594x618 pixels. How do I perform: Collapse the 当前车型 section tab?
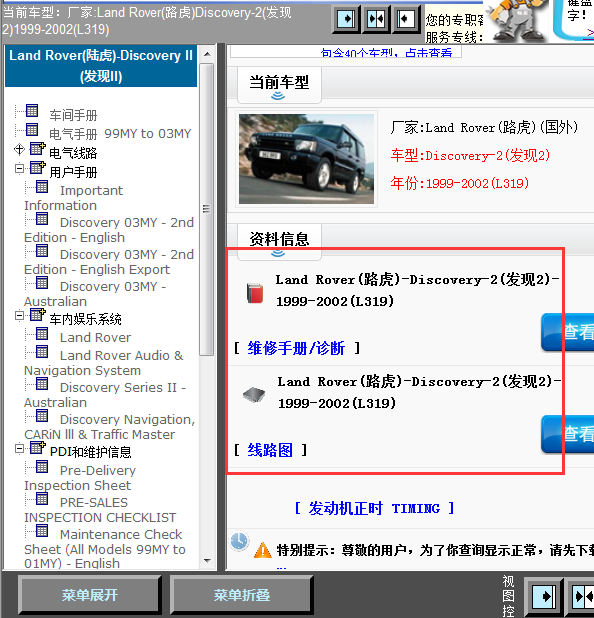coord(279,85)
